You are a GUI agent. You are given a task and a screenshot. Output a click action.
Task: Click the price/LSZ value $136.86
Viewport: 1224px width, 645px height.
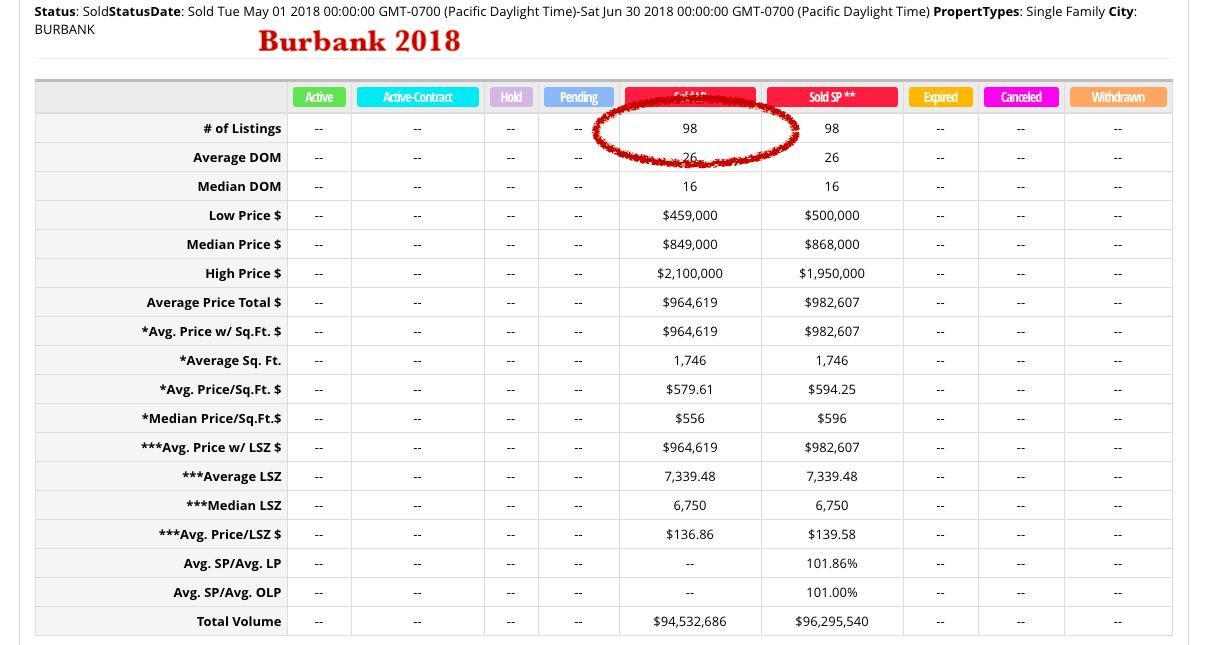[x=690, y=534]
